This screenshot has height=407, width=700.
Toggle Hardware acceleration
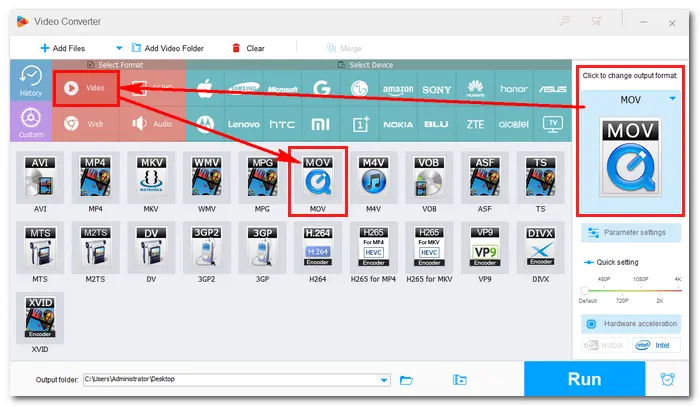[630, 324]
